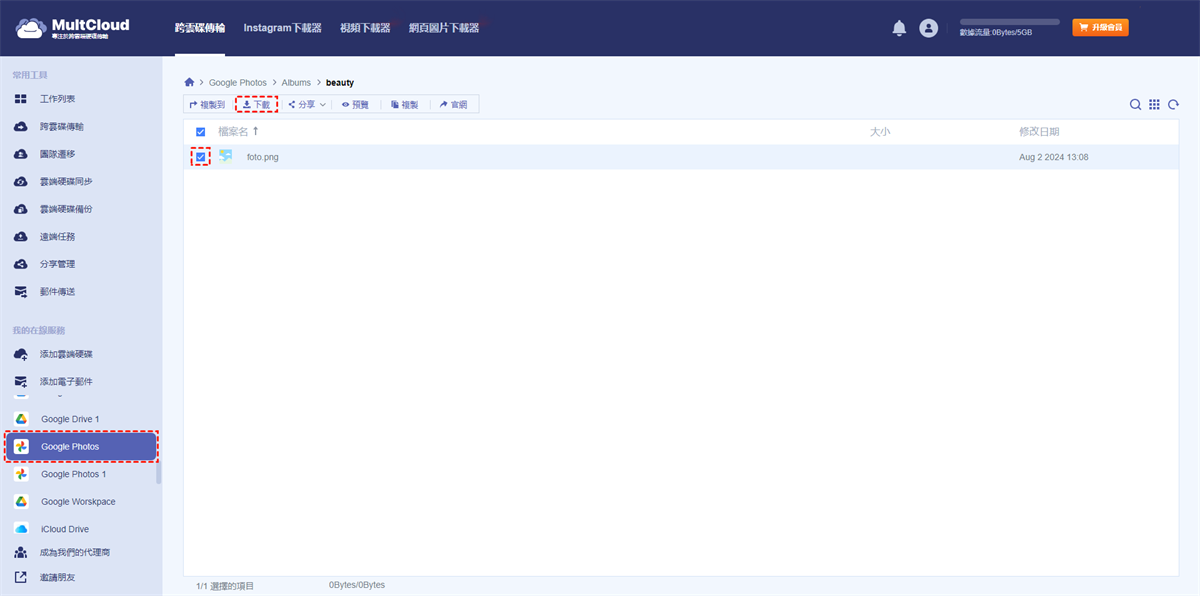Open the search magnifier icon
This screenshot has width=1200, height=596.
1135,104
